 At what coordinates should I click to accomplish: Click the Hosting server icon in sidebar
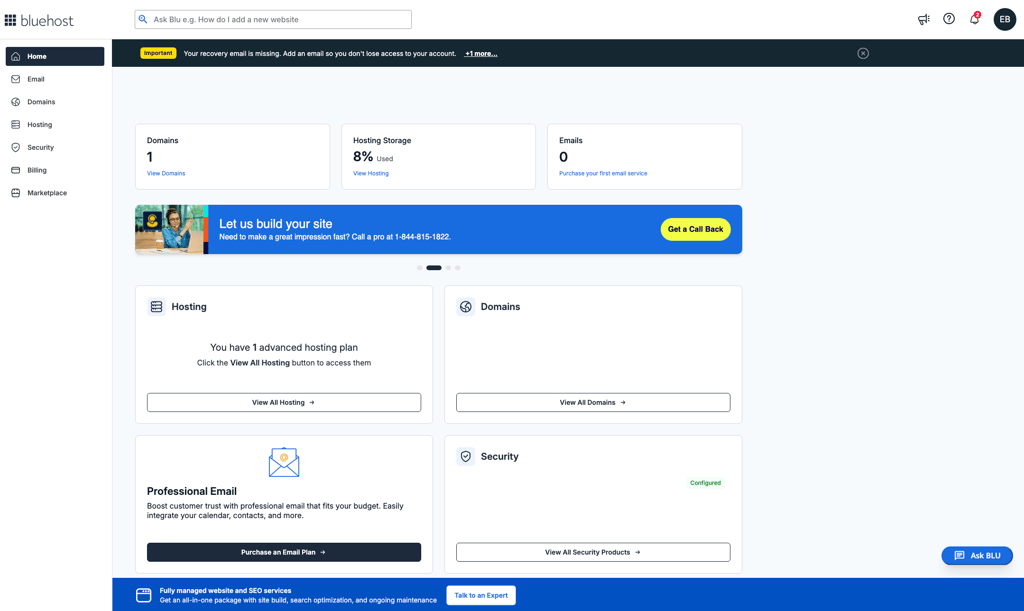[x=16, y=125]
